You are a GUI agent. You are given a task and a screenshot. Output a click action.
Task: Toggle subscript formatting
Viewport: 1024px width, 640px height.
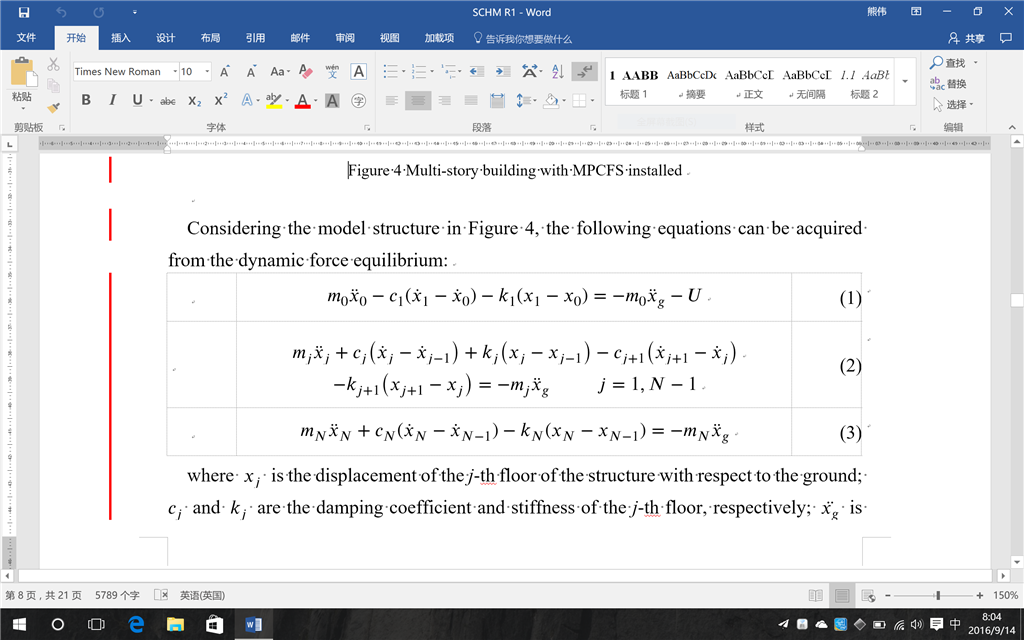pos(195,101)
